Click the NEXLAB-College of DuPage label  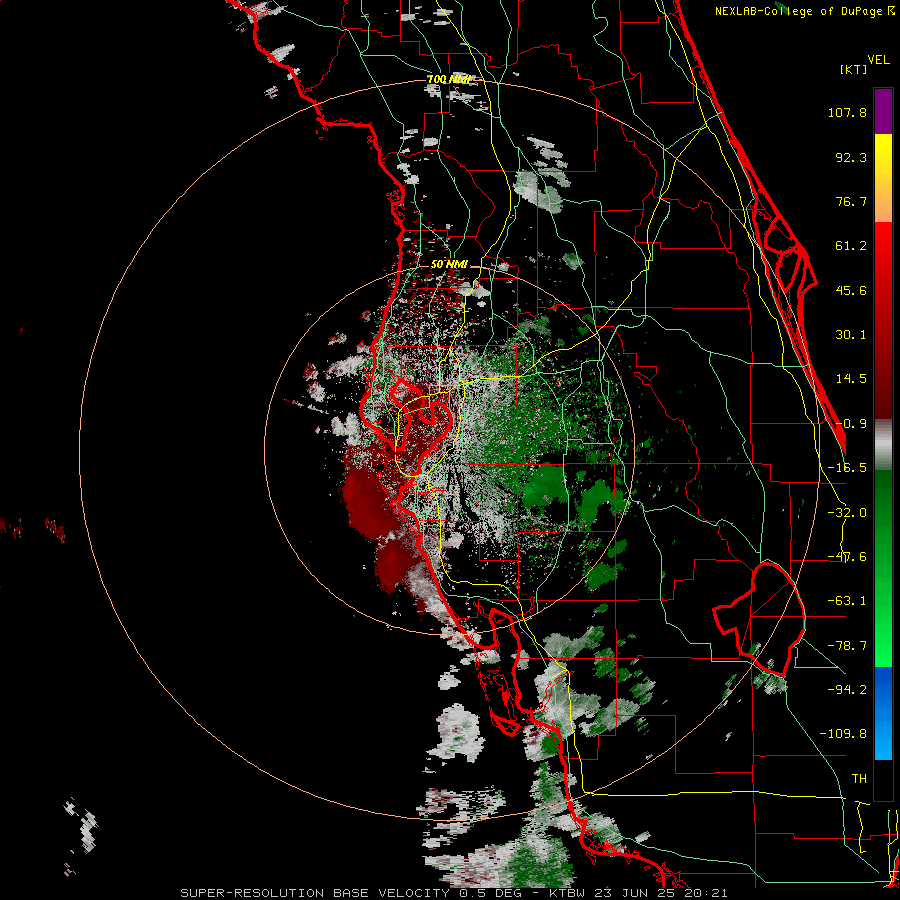tap(798, 11)
